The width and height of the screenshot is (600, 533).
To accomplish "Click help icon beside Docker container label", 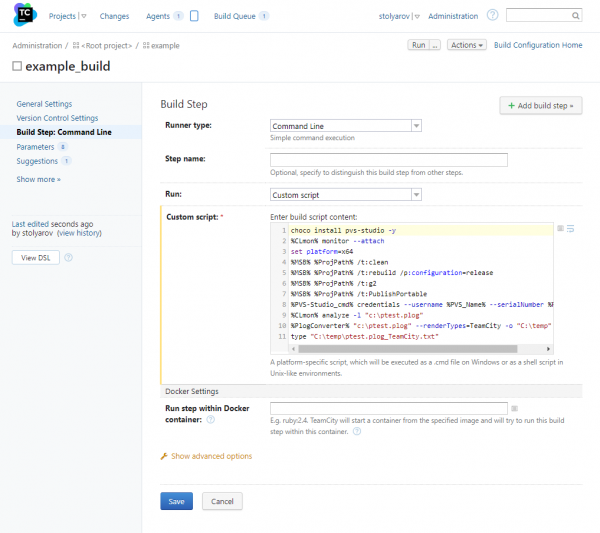I will click(211, 420).
